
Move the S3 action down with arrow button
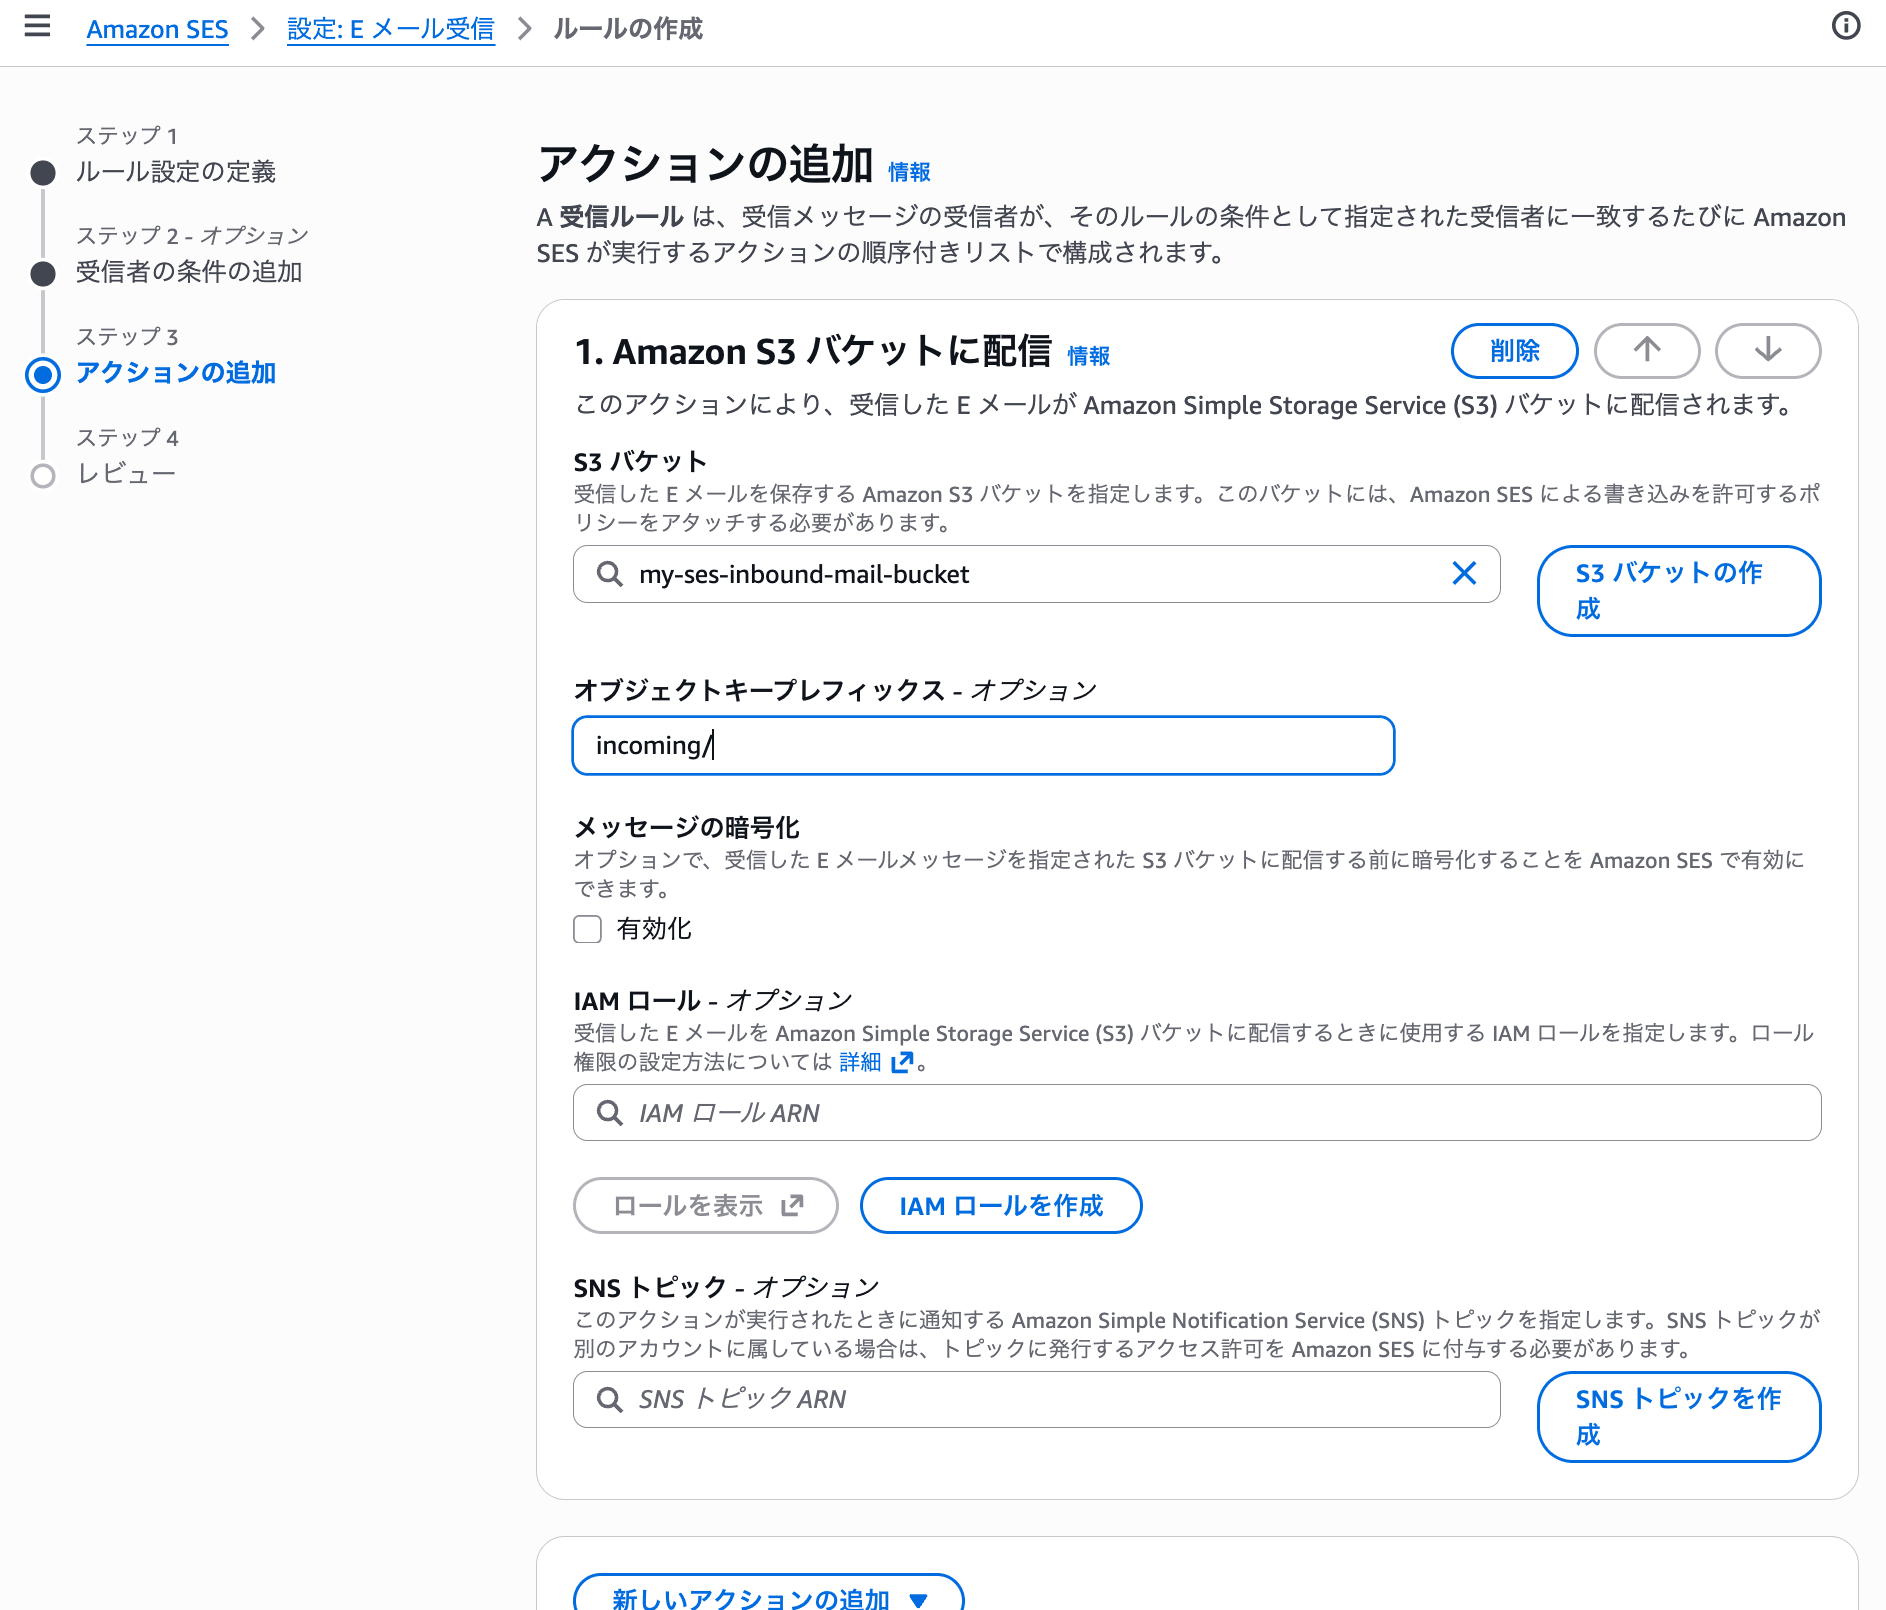1767,350
